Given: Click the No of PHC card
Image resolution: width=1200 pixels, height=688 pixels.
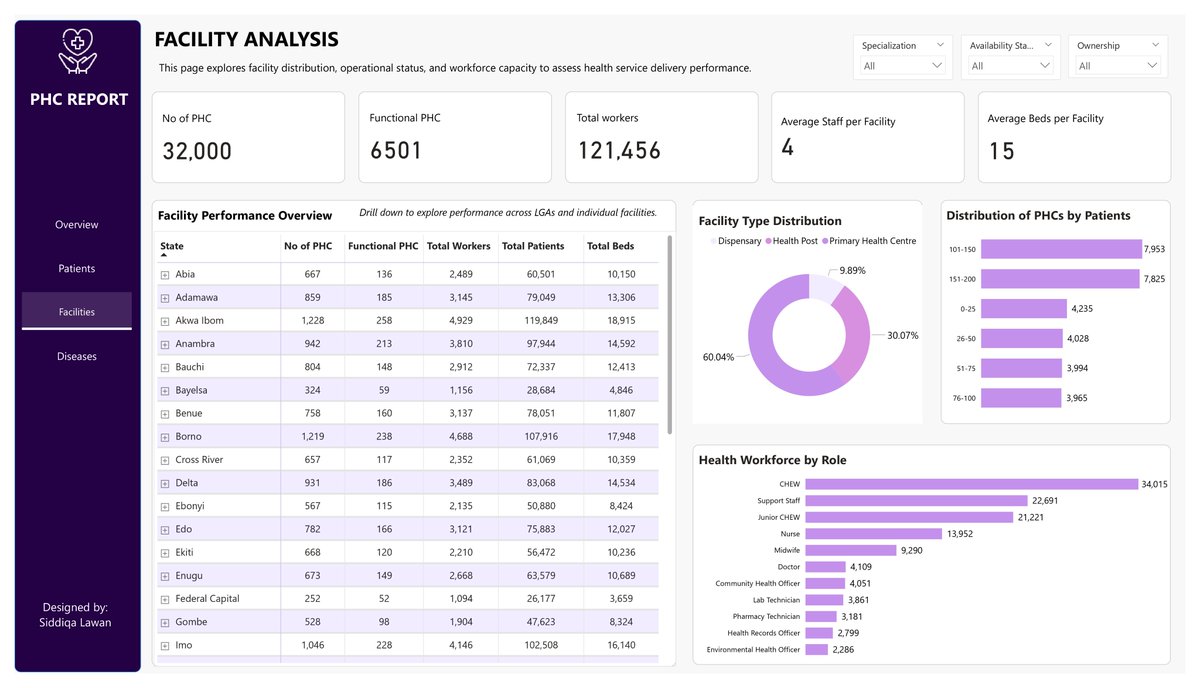Looking at the screenshot, I should point(248,138).
